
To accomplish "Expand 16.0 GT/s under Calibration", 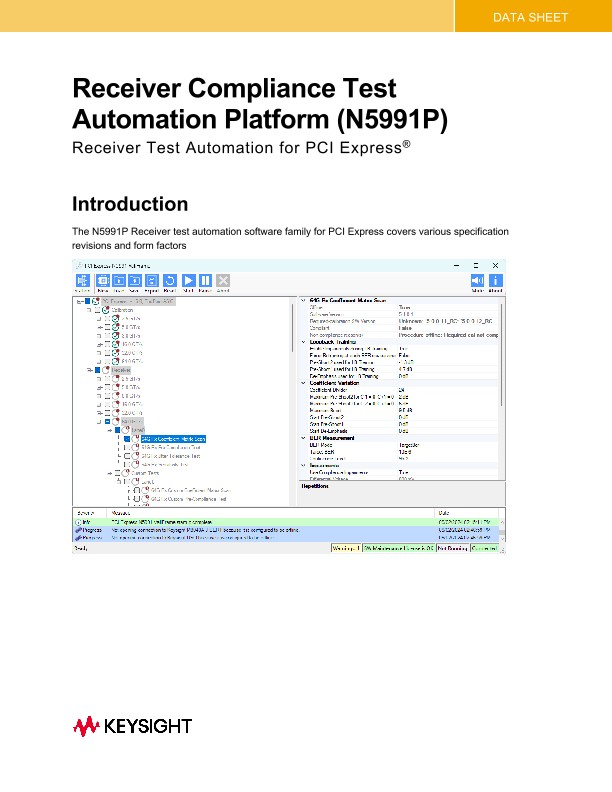I will pyautogui.click(x=99, y=344).
